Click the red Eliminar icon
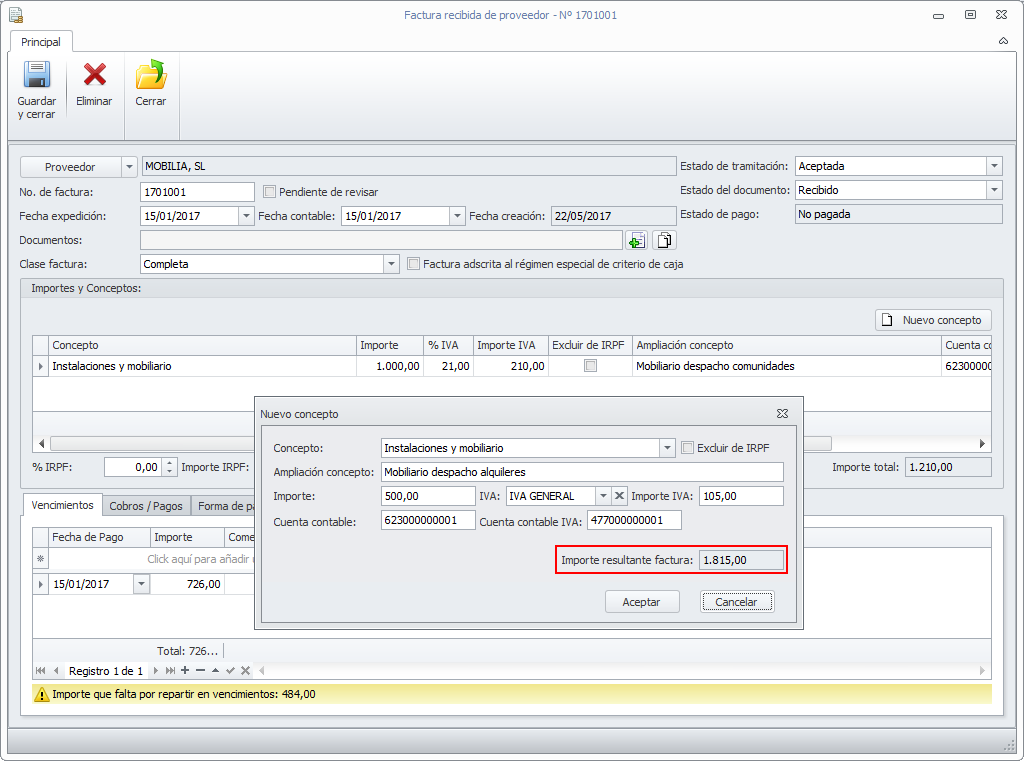This screenshot has height=761, width=1024. [x=94, y=76]
